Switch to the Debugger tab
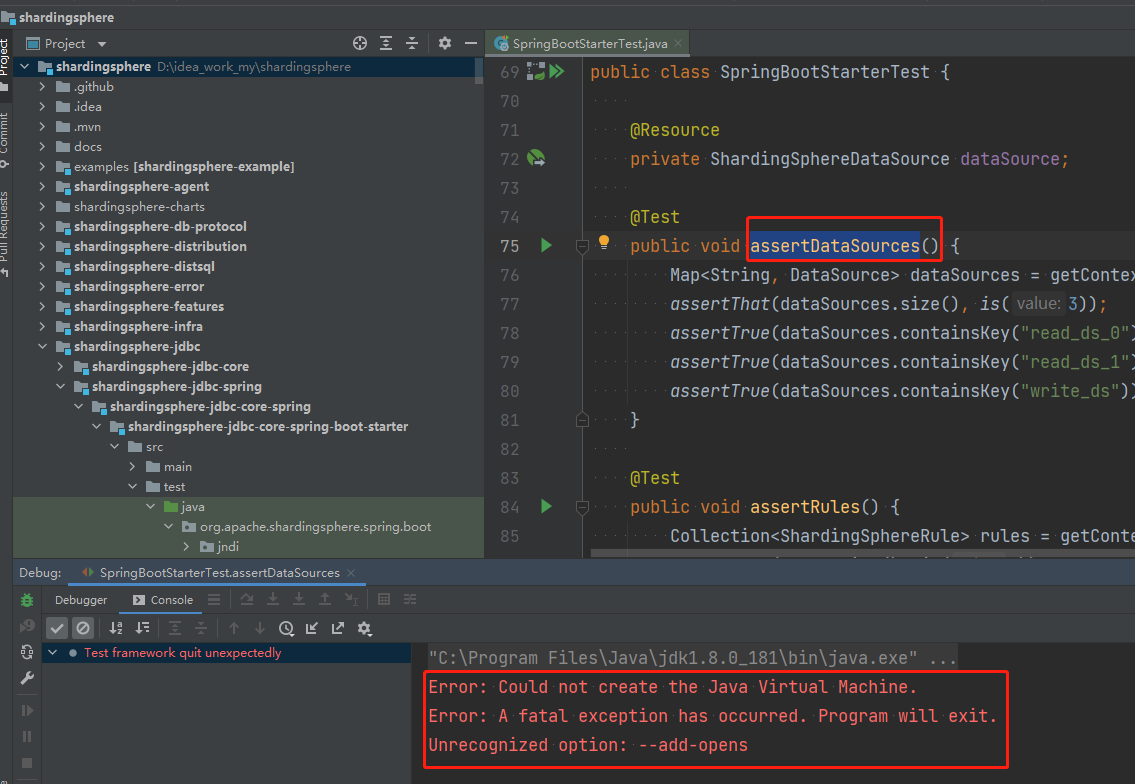1135x784 pixels. (80, 599)
